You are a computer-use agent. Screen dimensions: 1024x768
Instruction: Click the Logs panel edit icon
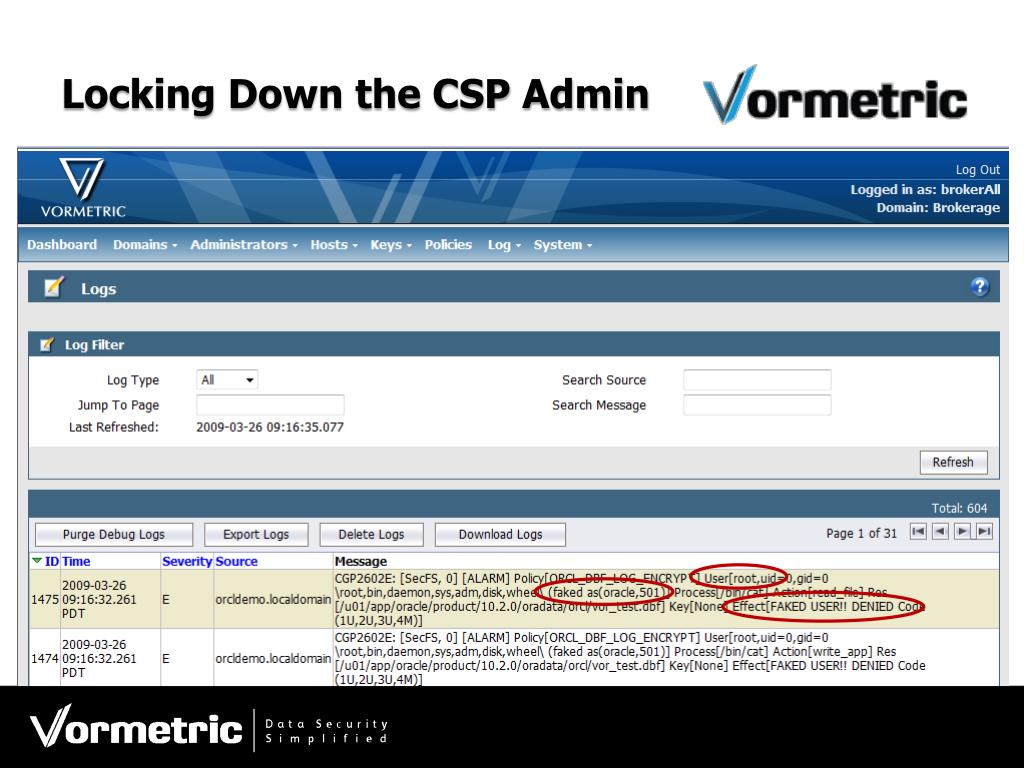pyautogui.click(x=54, y=287)
